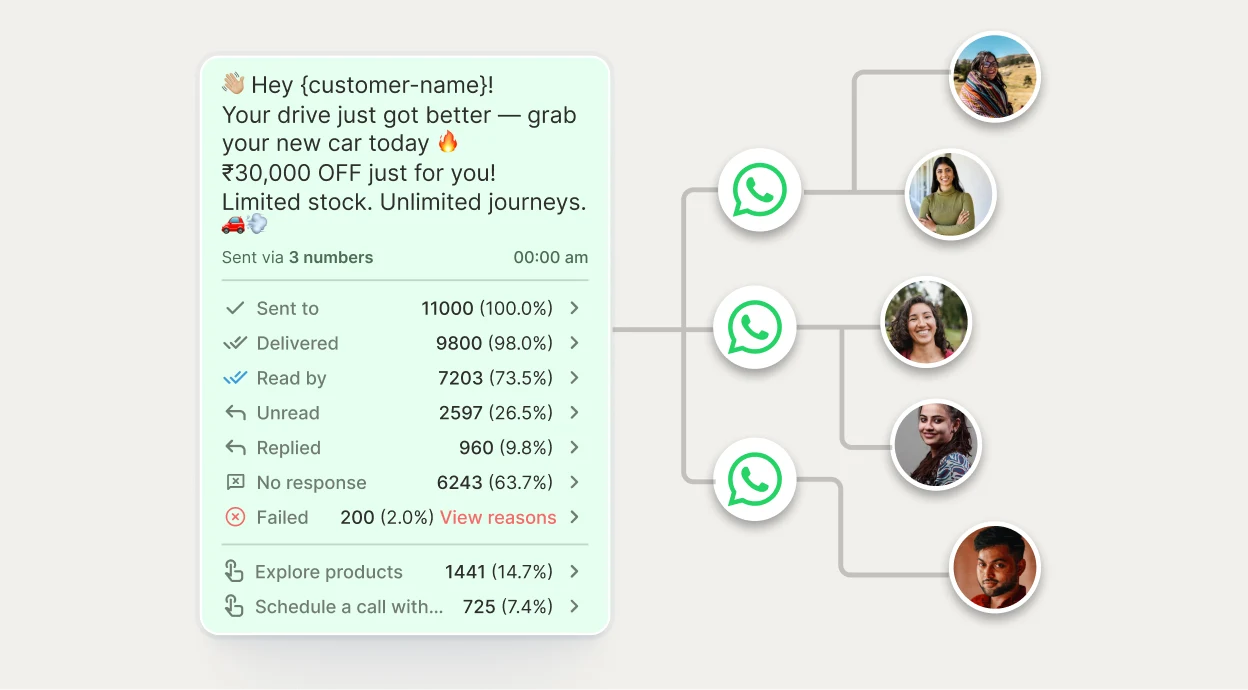This screenshot has width=1248, height=690.
Task: Expand the Schedule a call with row chevron
Action: [x=575, y=606]
